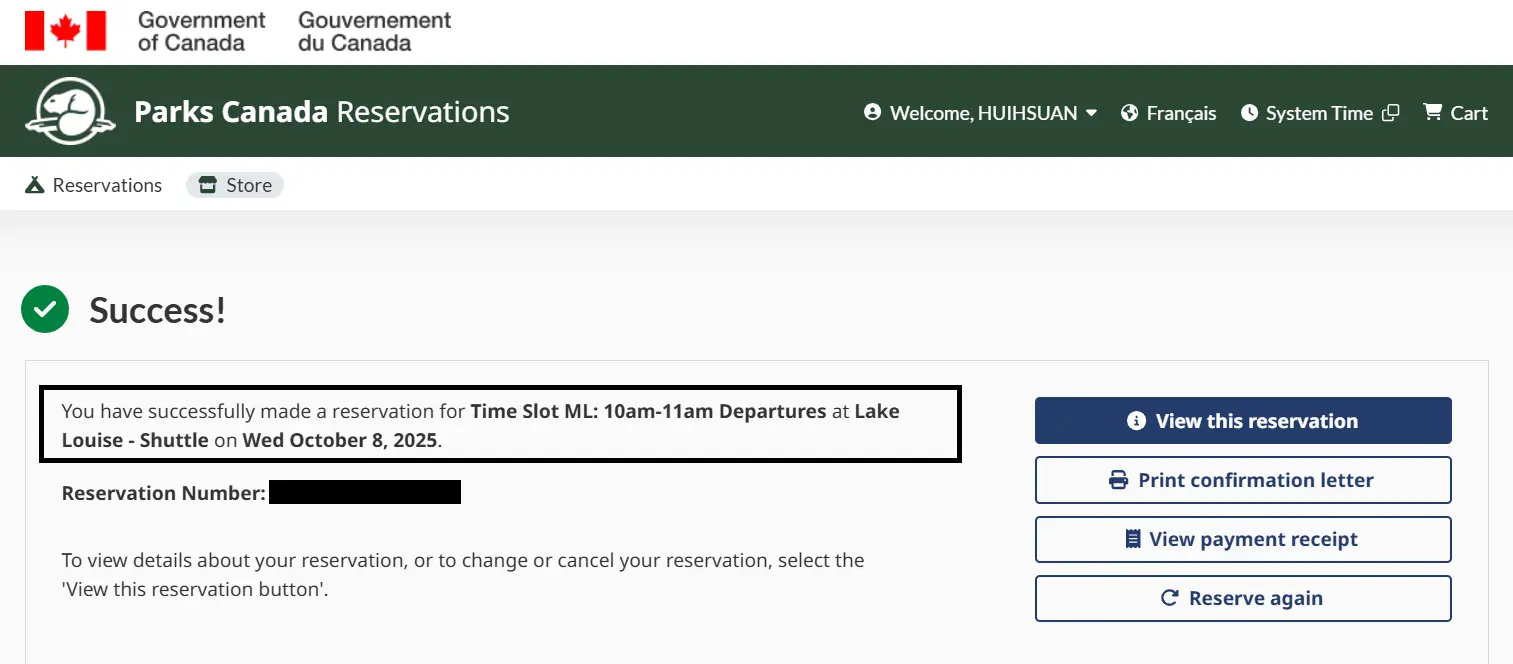
Task: Click Print confirmation letter button
Action: pyautogui.click(x=1243, y=480)
